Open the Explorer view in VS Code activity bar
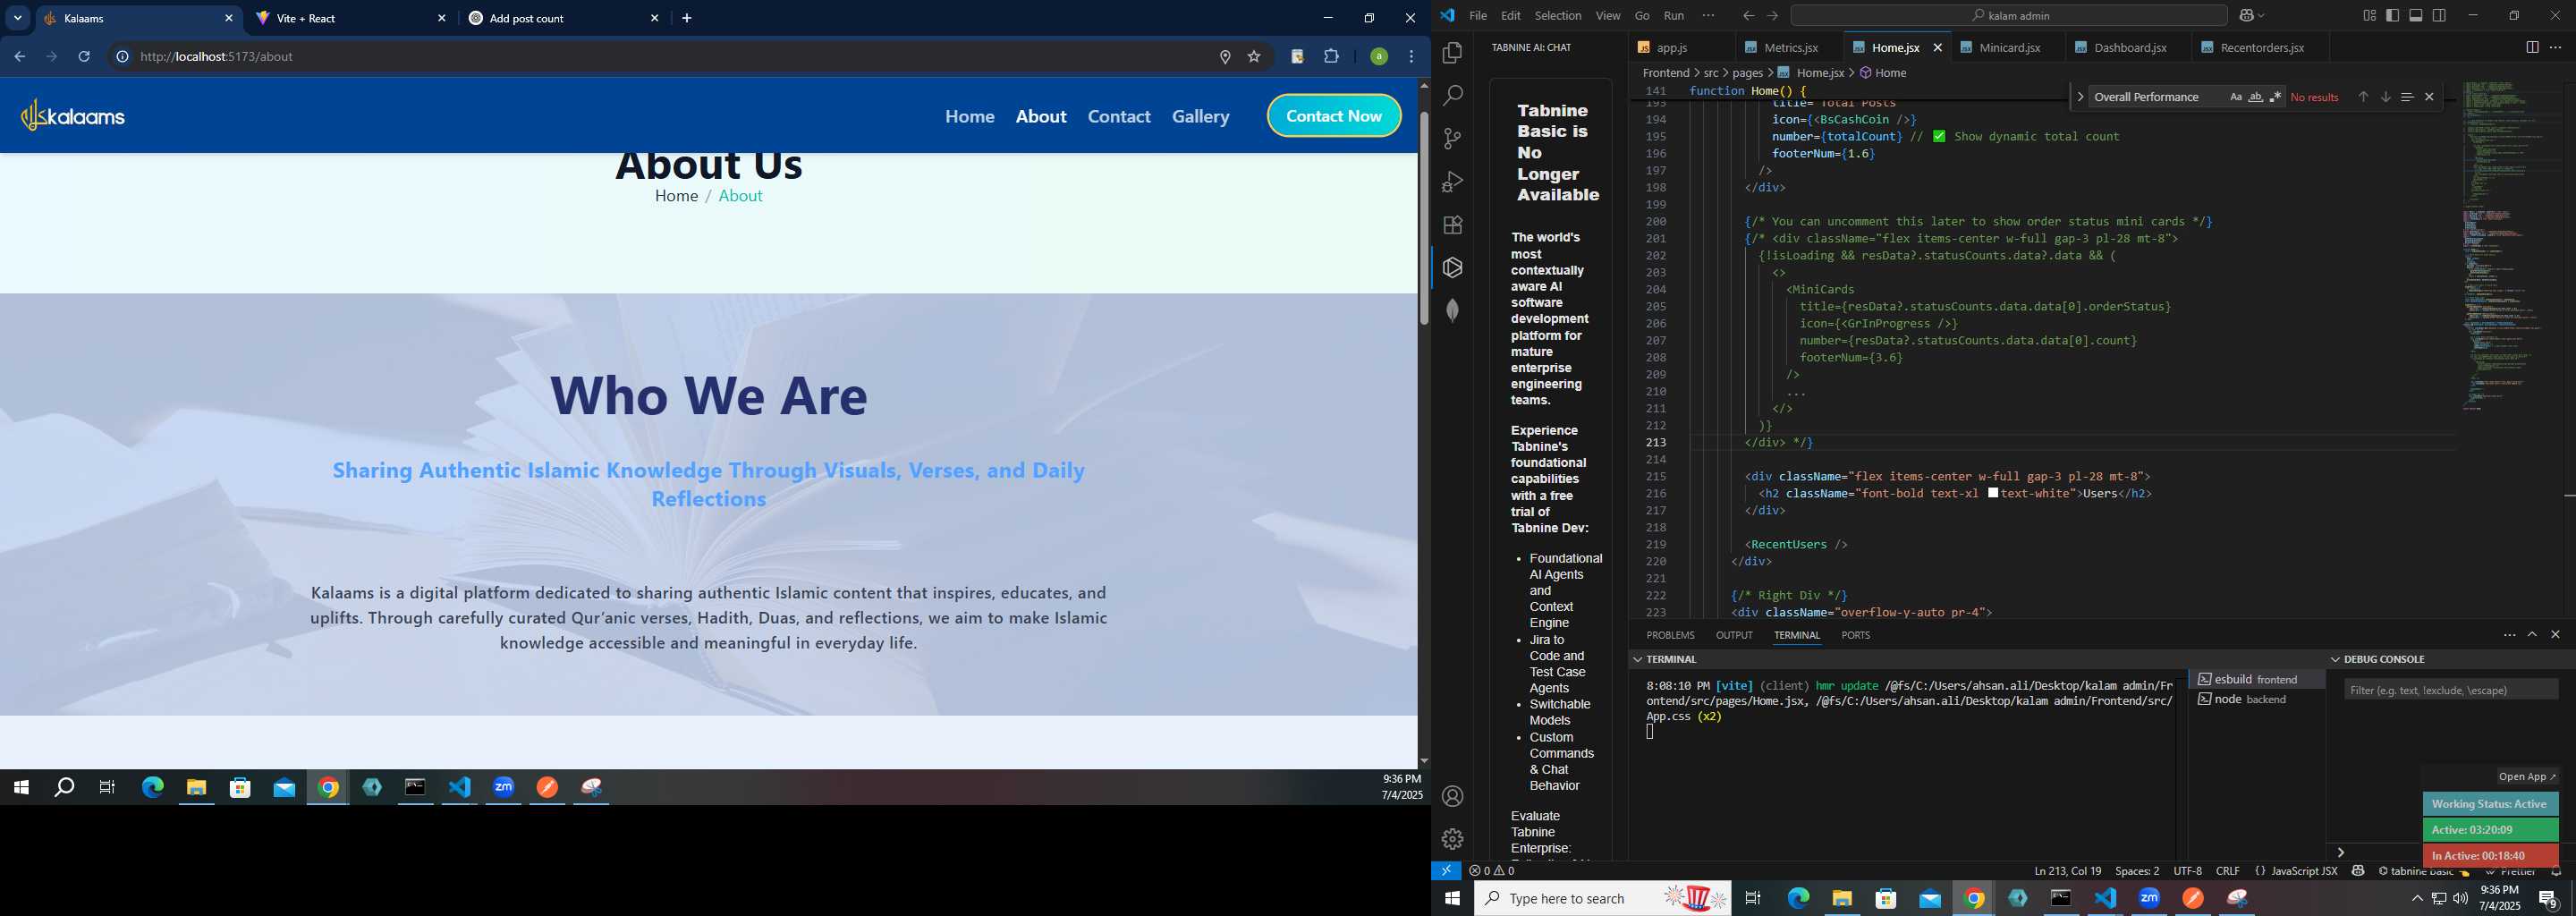2576x916 pixels. (x=1452, y=53)
